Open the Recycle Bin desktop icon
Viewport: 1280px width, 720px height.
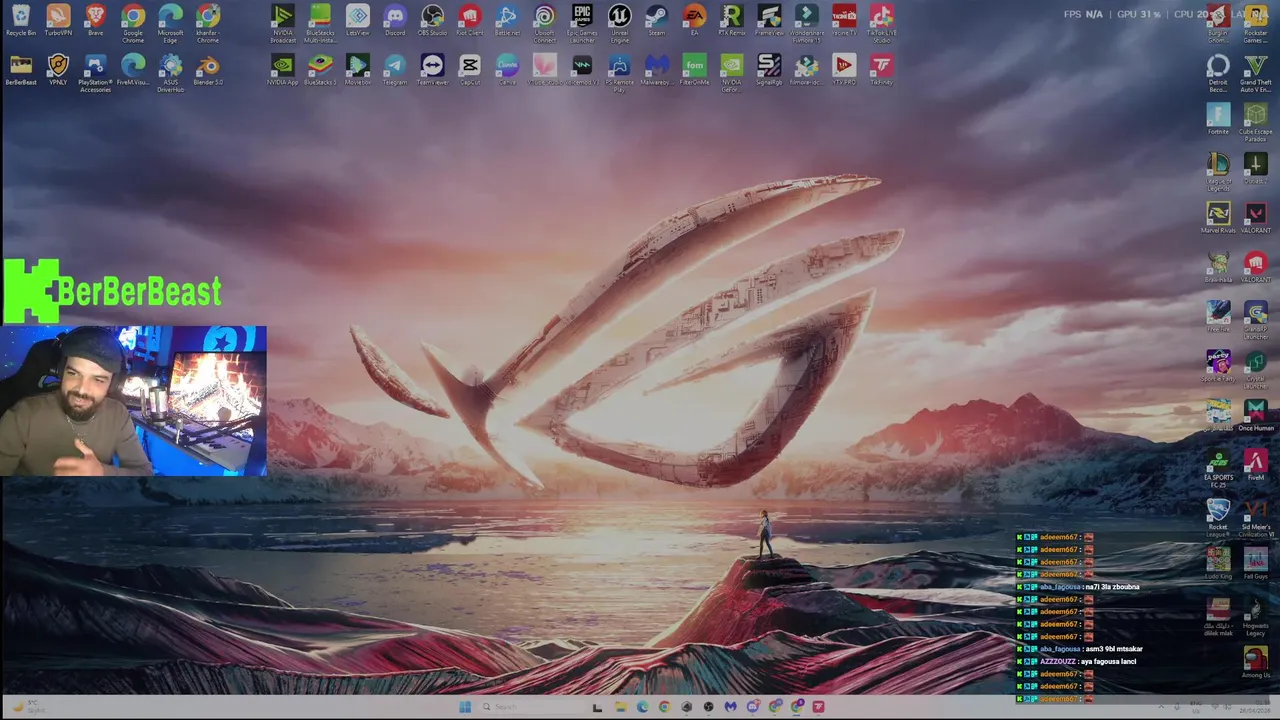tap(21, 20)
